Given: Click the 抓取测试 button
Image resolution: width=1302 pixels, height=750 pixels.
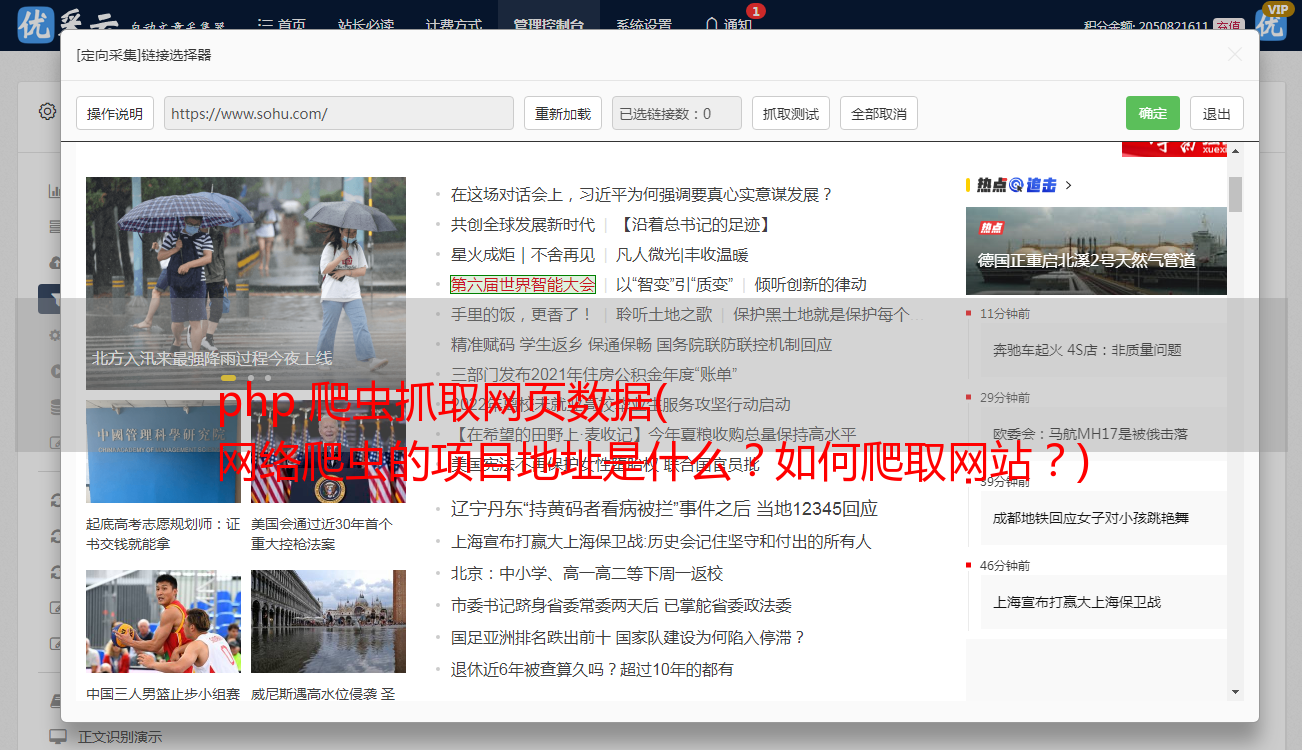Looking at the screenshot, I should point(790,114).
